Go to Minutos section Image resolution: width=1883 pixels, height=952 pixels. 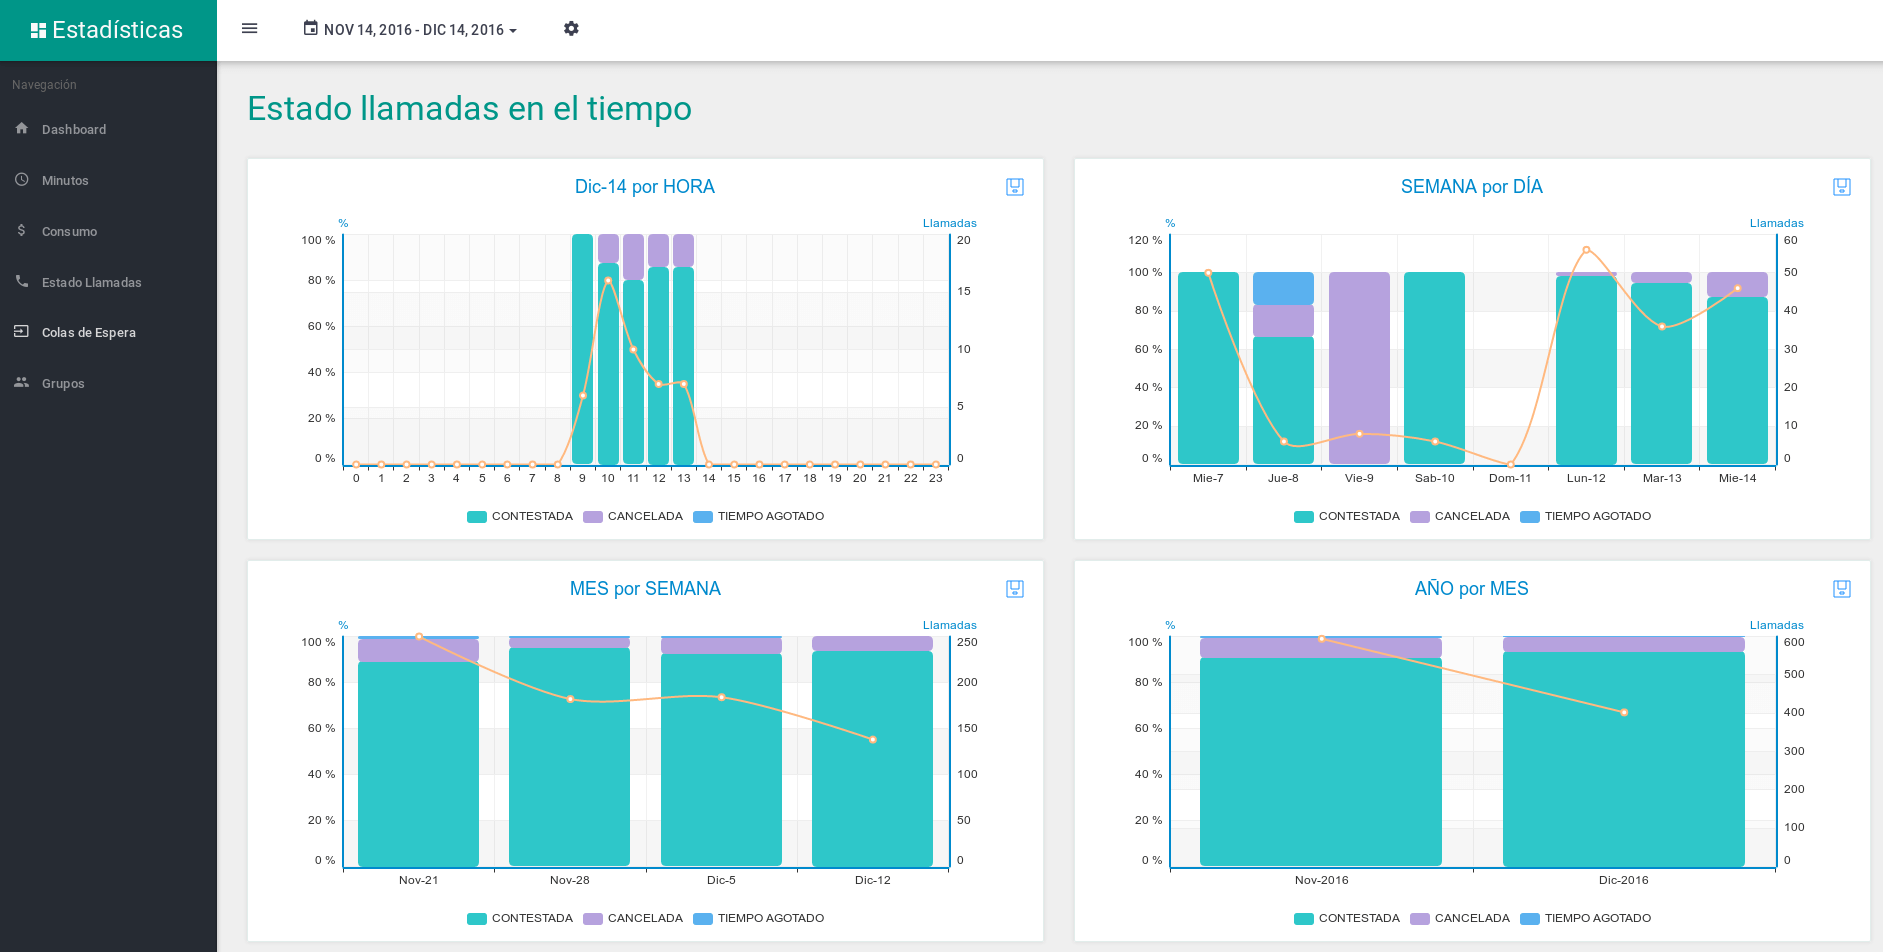click(x=108, y=180)
